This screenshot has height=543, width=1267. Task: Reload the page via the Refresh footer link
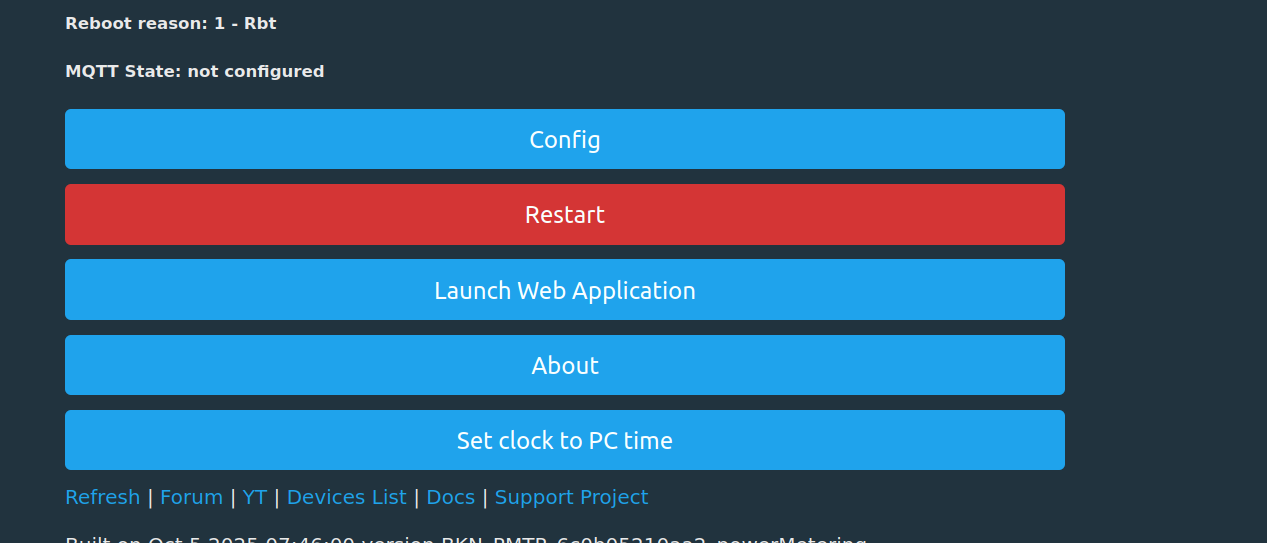[x=102, y=497]
